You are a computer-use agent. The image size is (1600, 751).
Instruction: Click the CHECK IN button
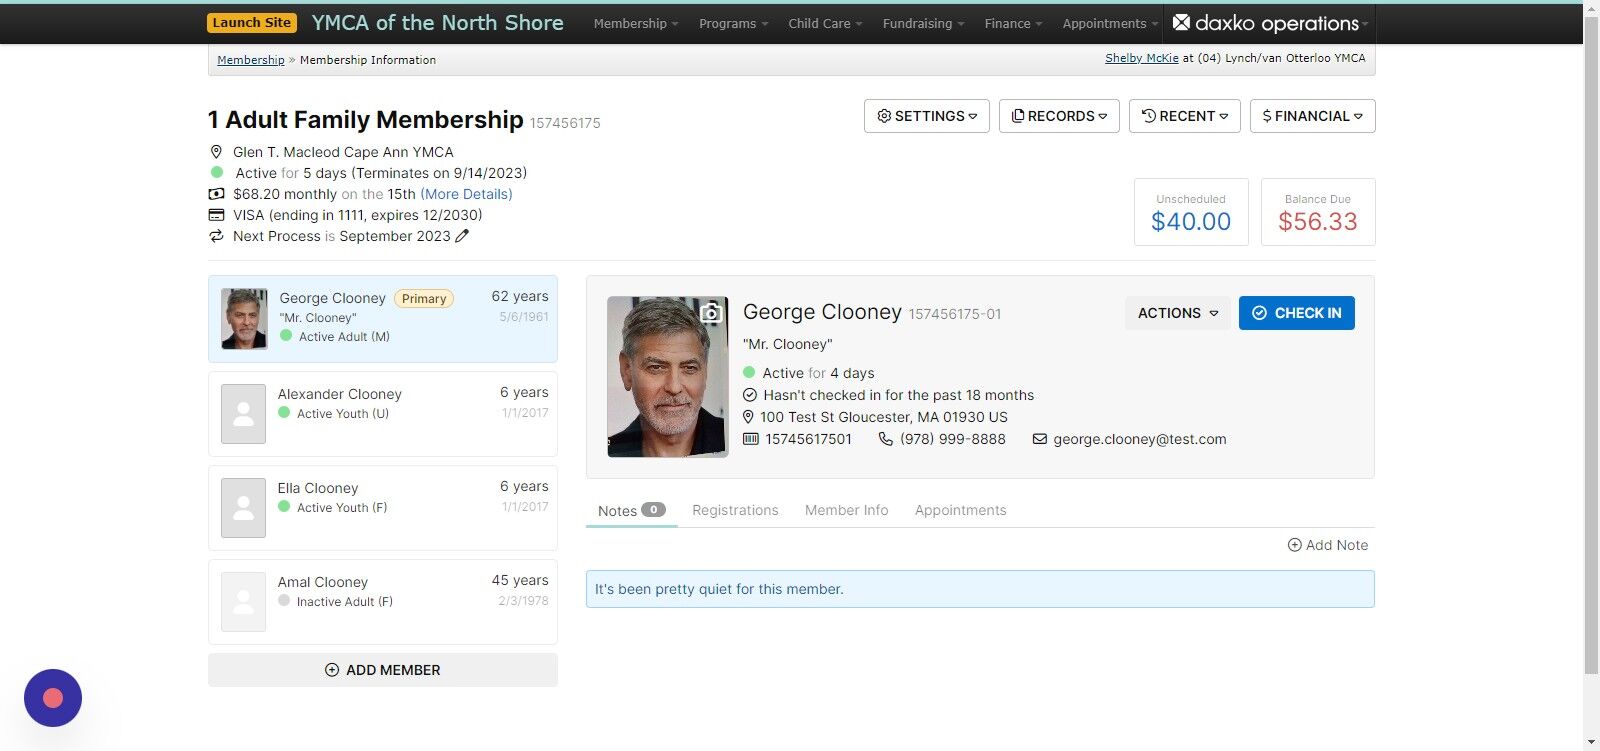[x=1297, y=313]
